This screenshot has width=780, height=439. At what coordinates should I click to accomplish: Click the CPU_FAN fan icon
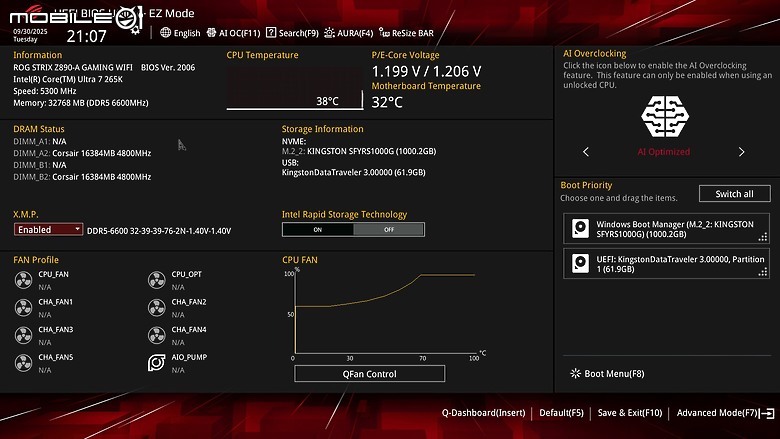[x=23, y=280]
